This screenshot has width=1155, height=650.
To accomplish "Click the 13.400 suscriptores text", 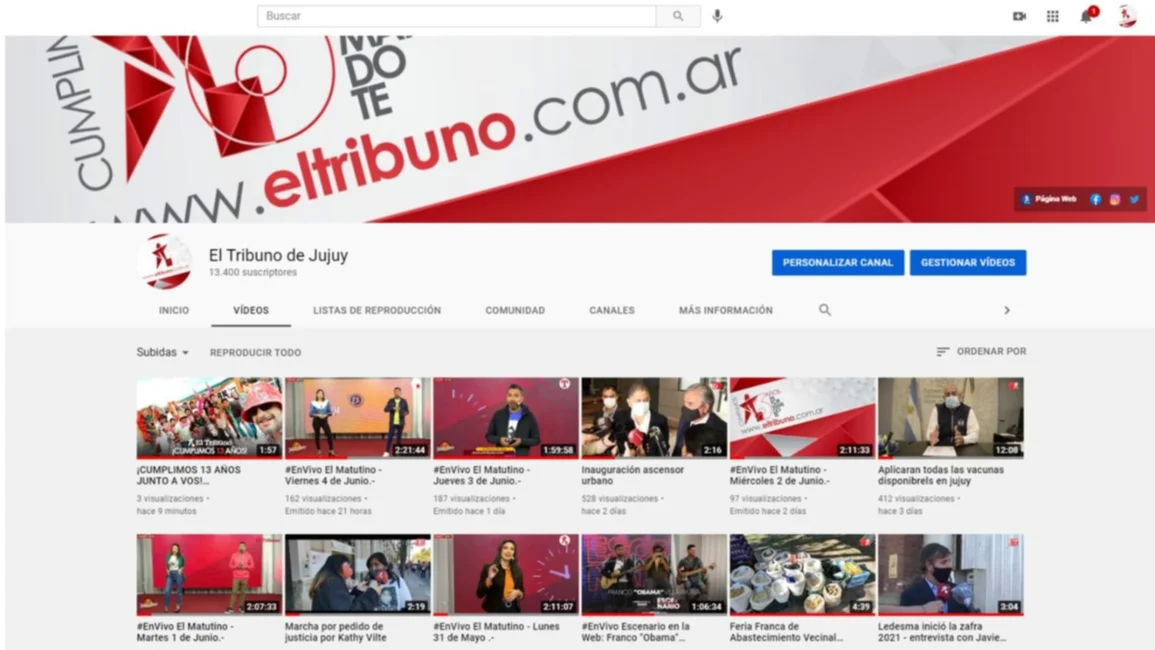I will click(253, 273).
